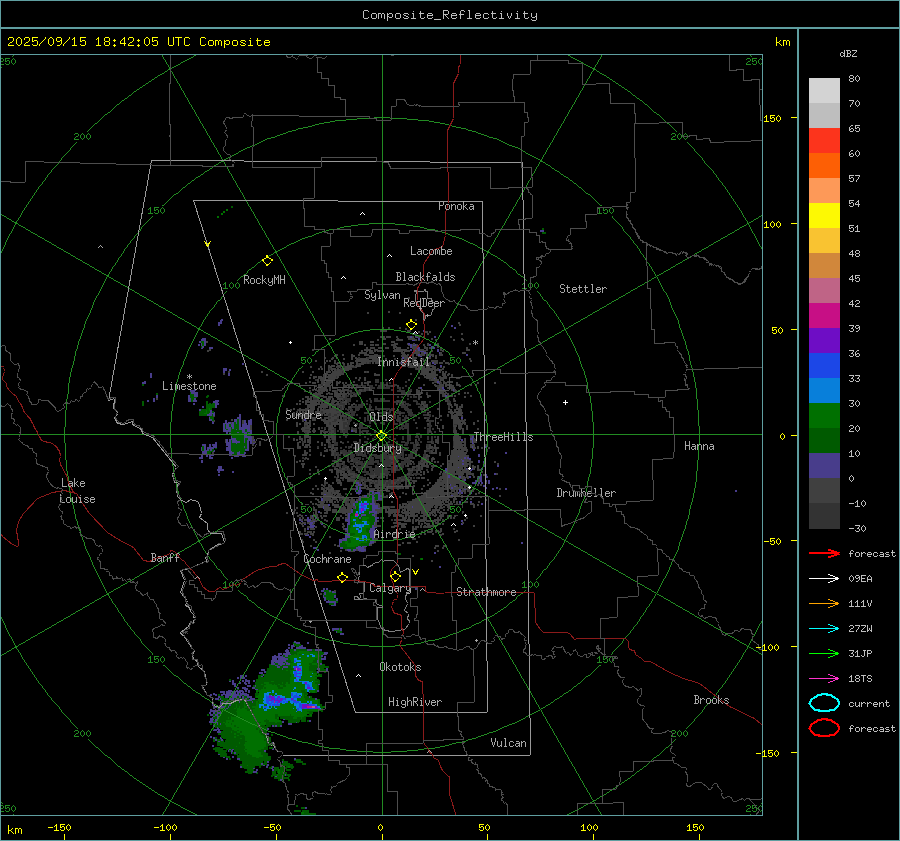Click the yellow diamond marker near Cochrane
The width and height of the screenshot is (900, 841).
point(342,577)
